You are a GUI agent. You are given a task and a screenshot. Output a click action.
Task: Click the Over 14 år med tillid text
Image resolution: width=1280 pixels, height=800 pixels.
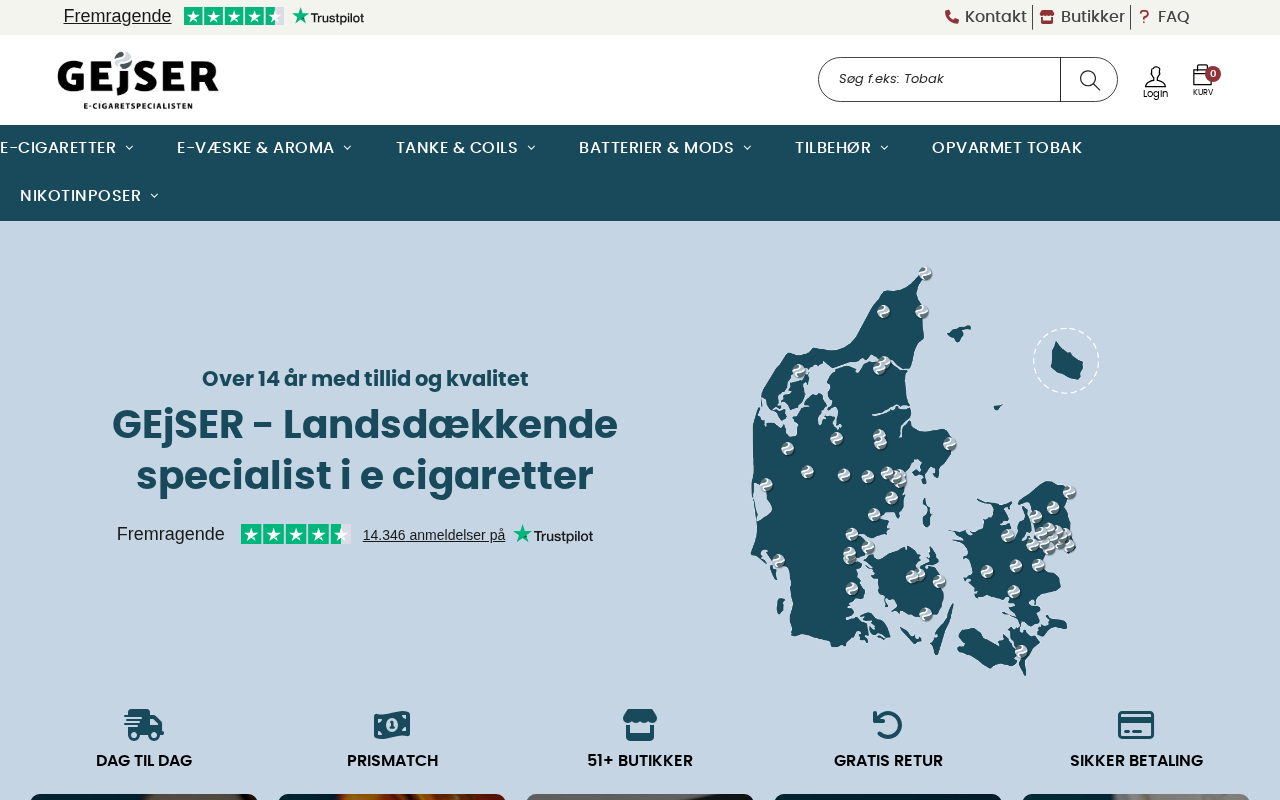[365, 379]
